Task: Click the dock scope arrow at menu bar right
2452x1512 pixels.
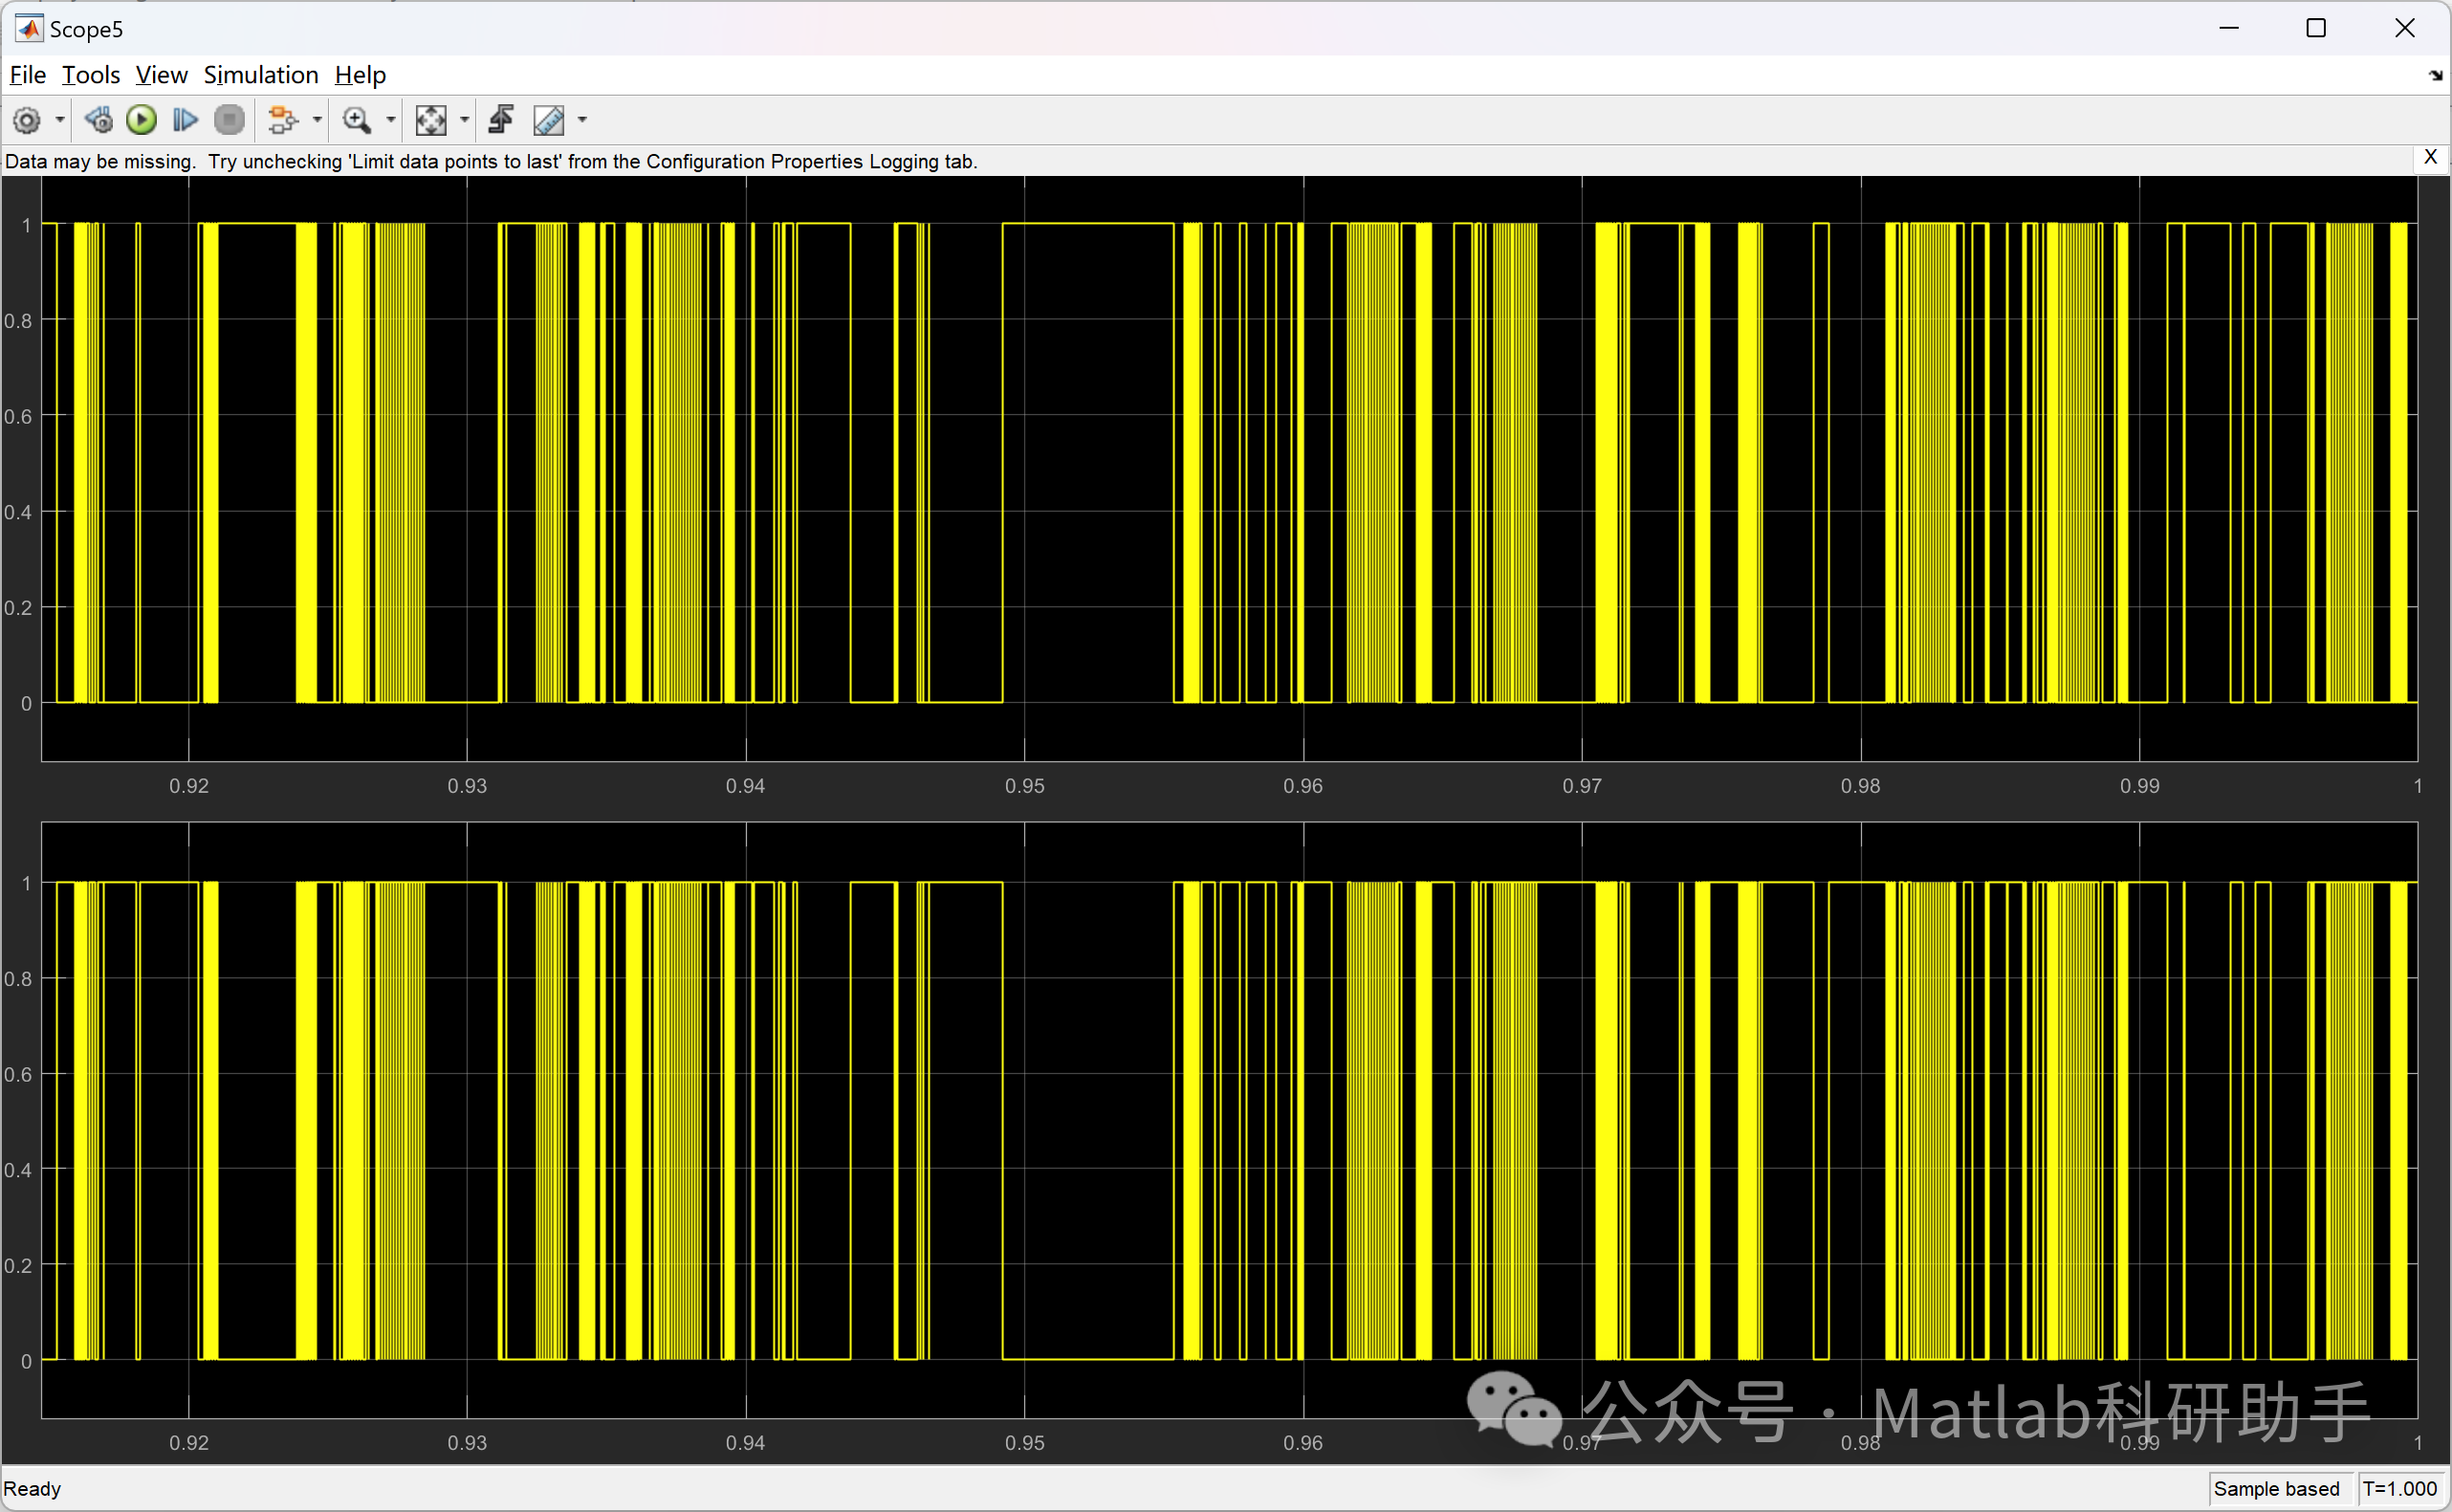Action: click(2436, 76)
